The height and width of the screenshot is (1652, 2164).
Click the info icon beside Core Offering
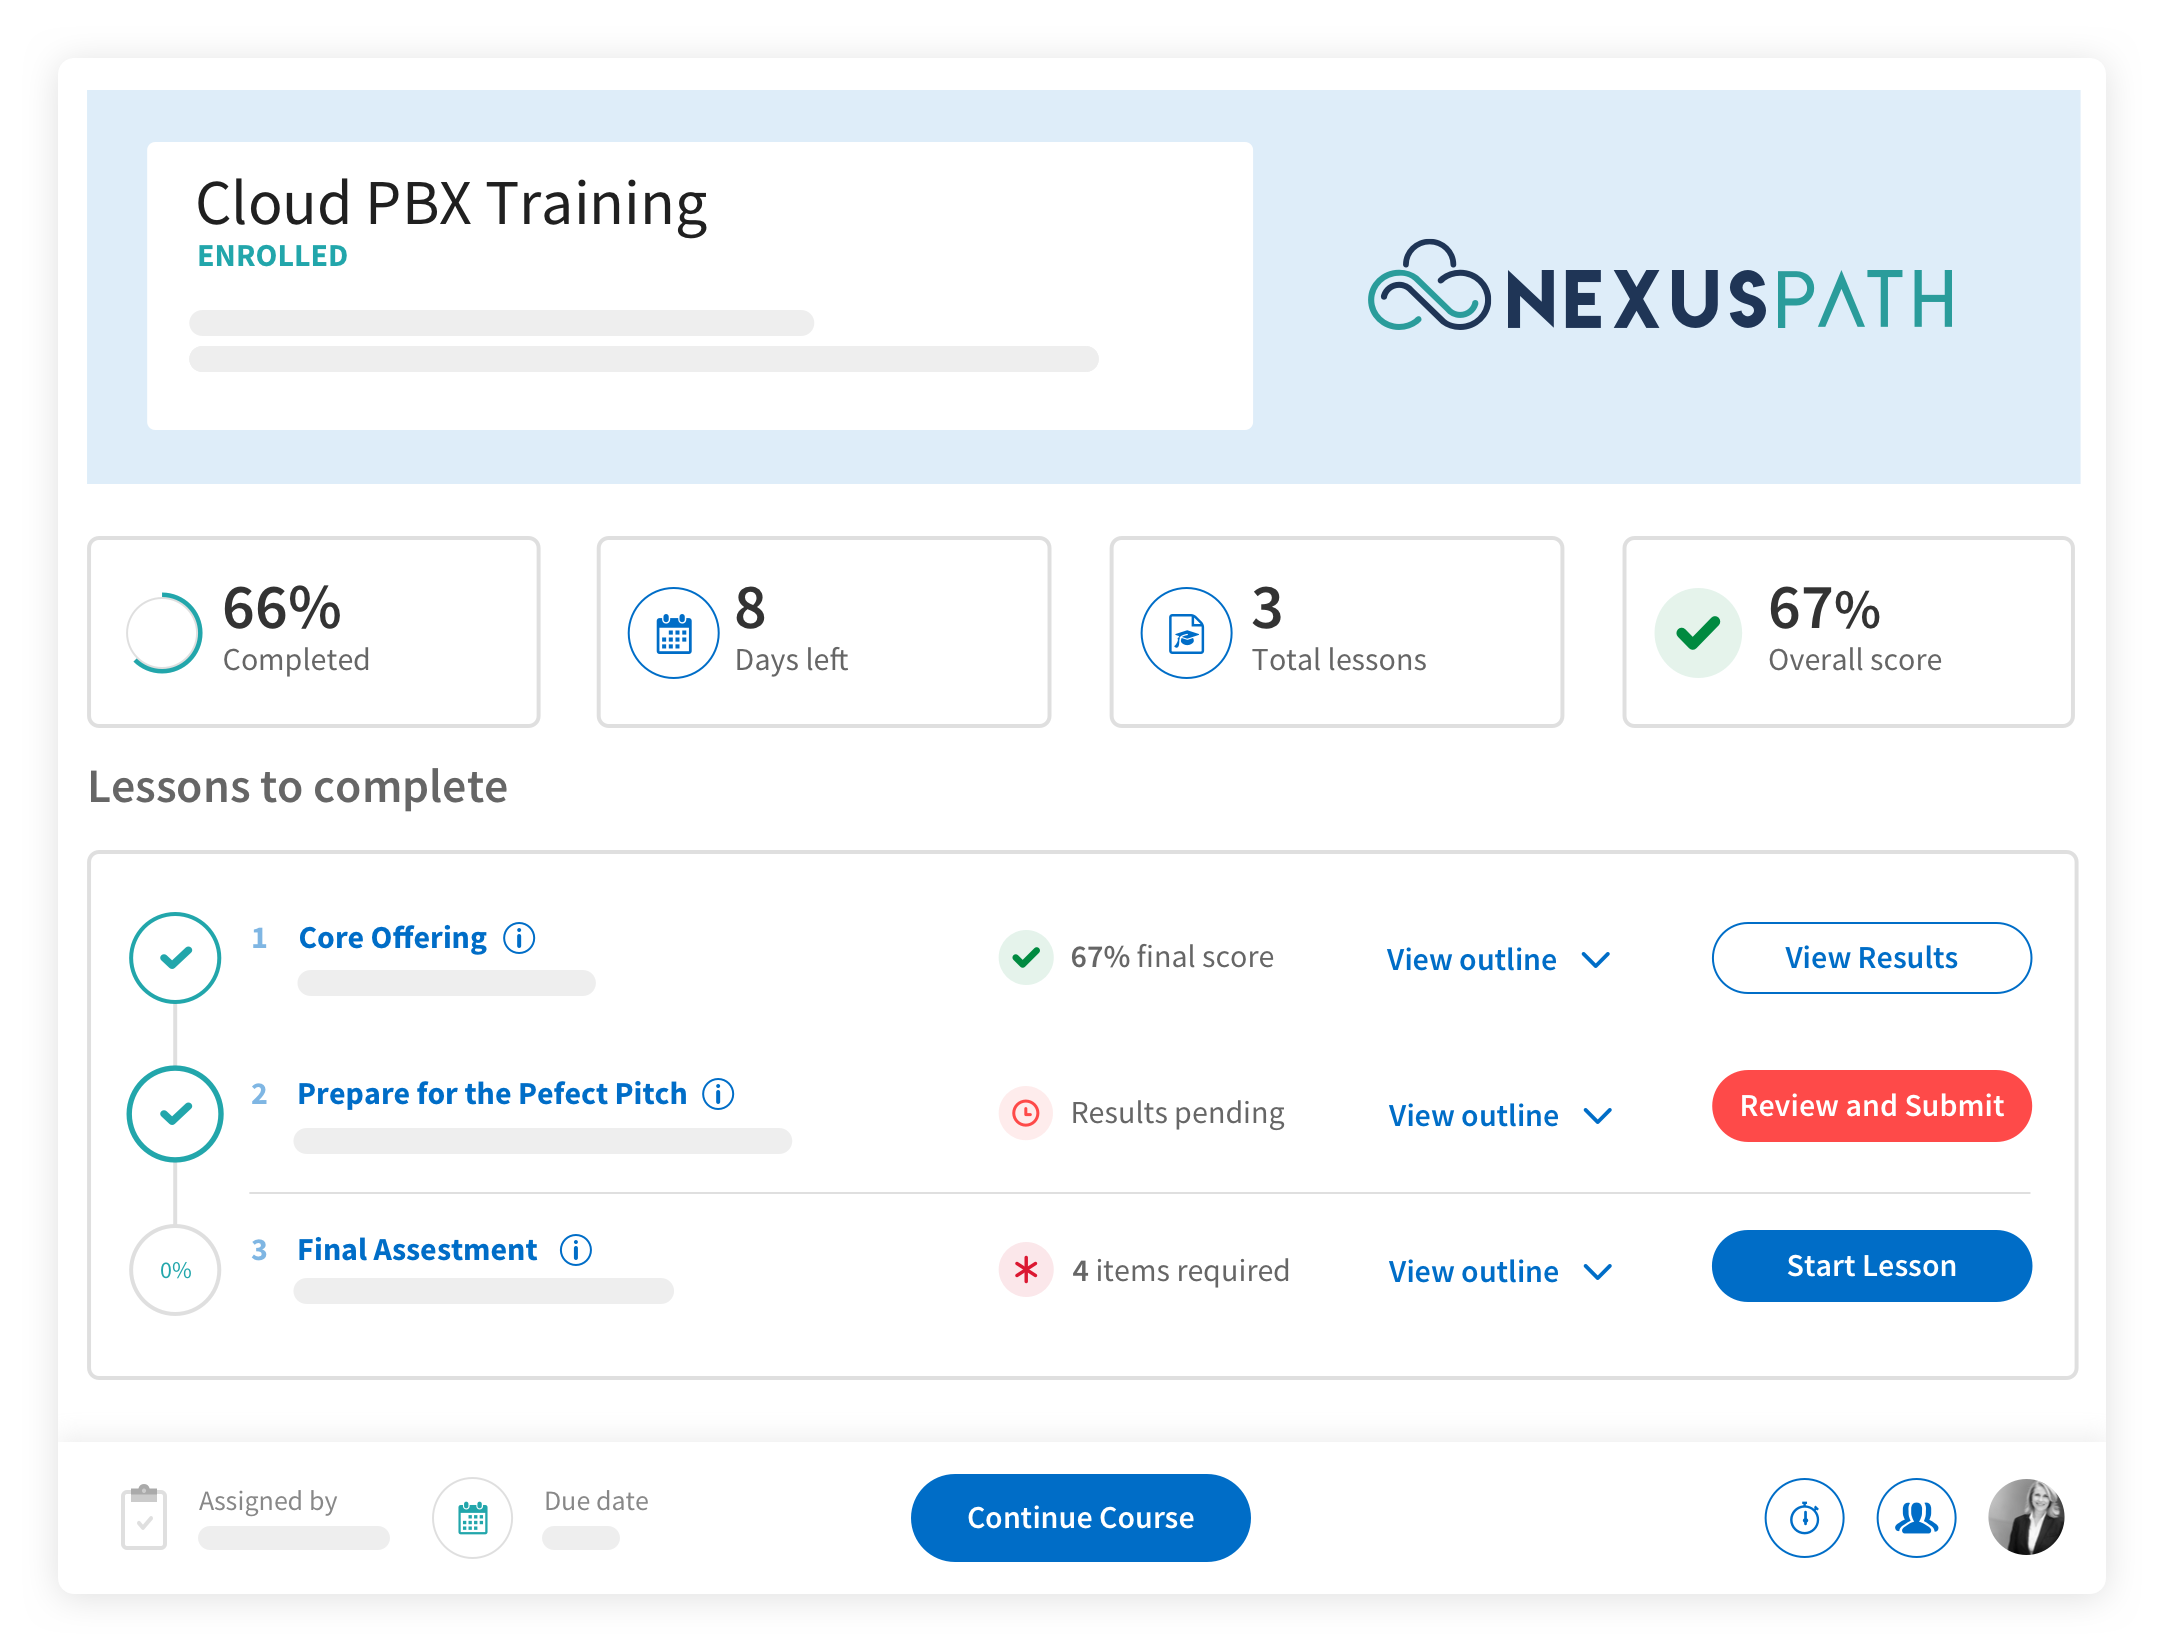pos(519,938)
